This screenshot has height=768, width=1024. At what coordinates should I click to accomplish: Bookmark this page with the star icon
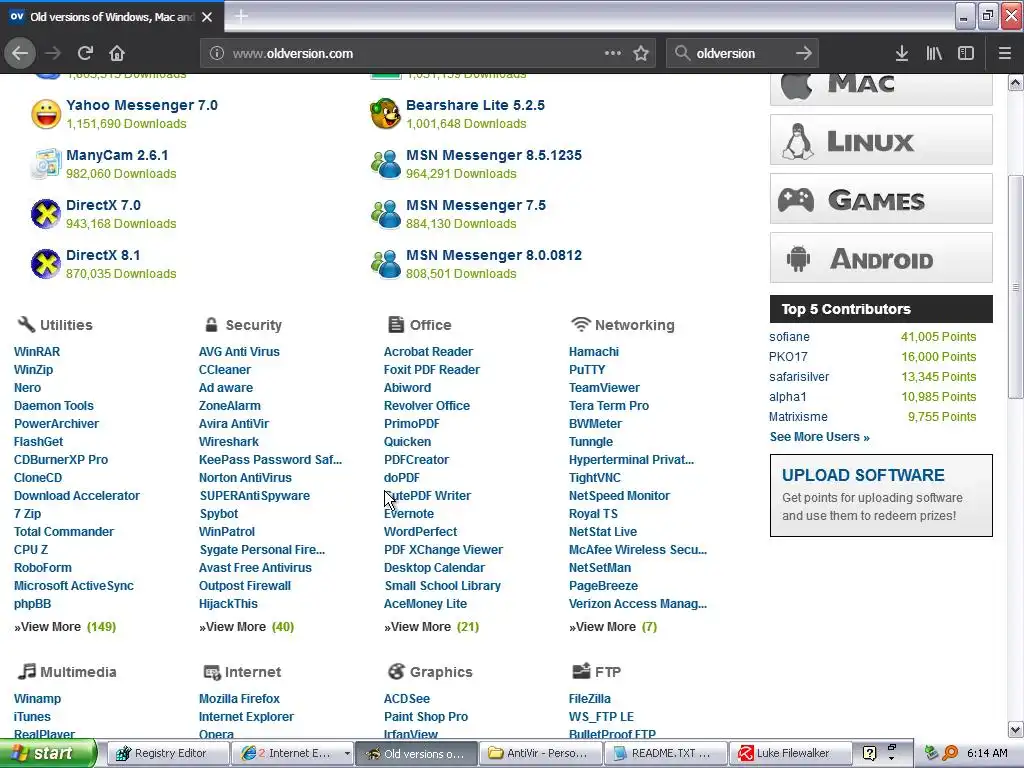[641, 54]
